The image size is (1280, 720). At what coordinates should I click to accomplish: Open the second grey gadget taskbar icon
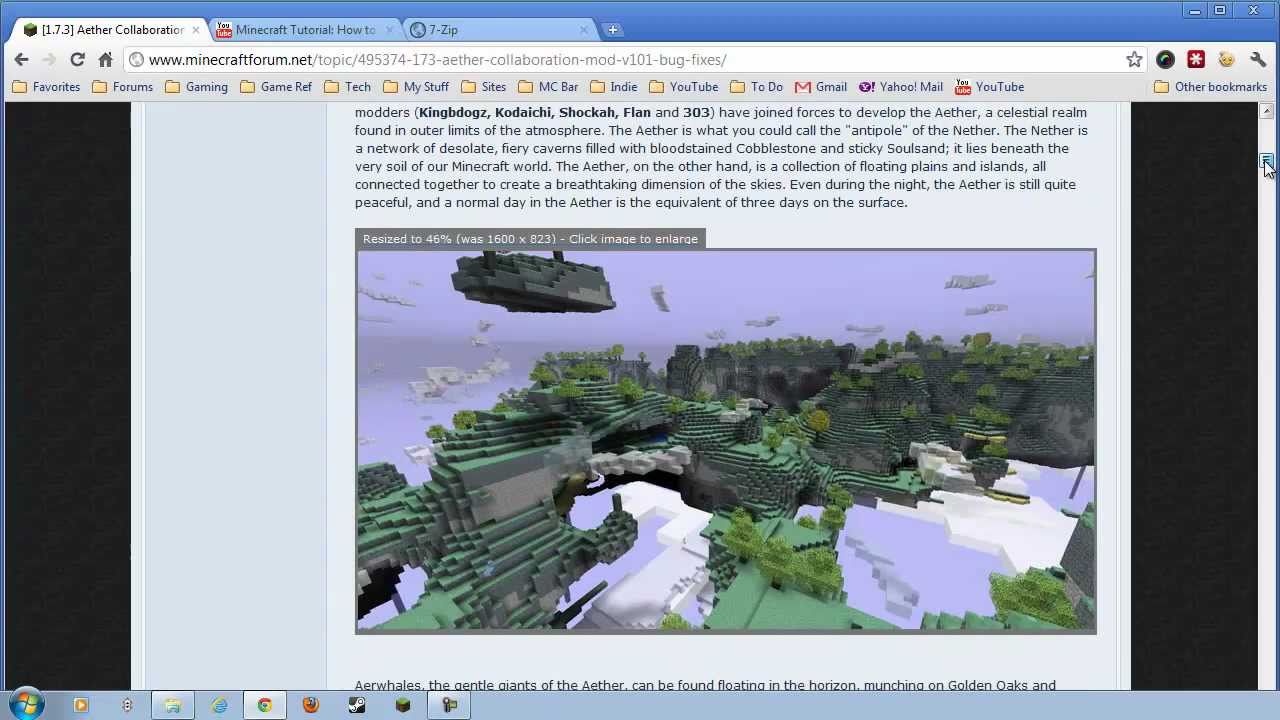click(127, 705)
